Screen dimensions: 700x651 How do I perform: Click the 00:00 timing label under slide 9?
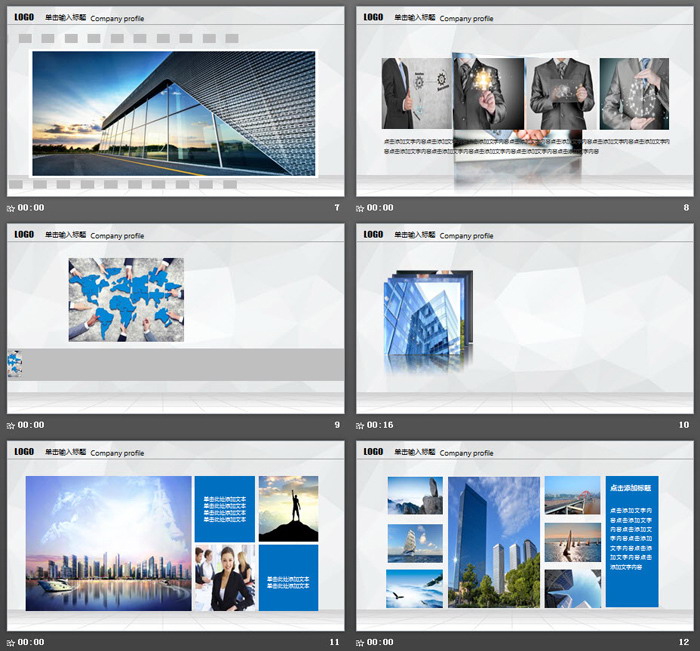[x=31, y=425]
